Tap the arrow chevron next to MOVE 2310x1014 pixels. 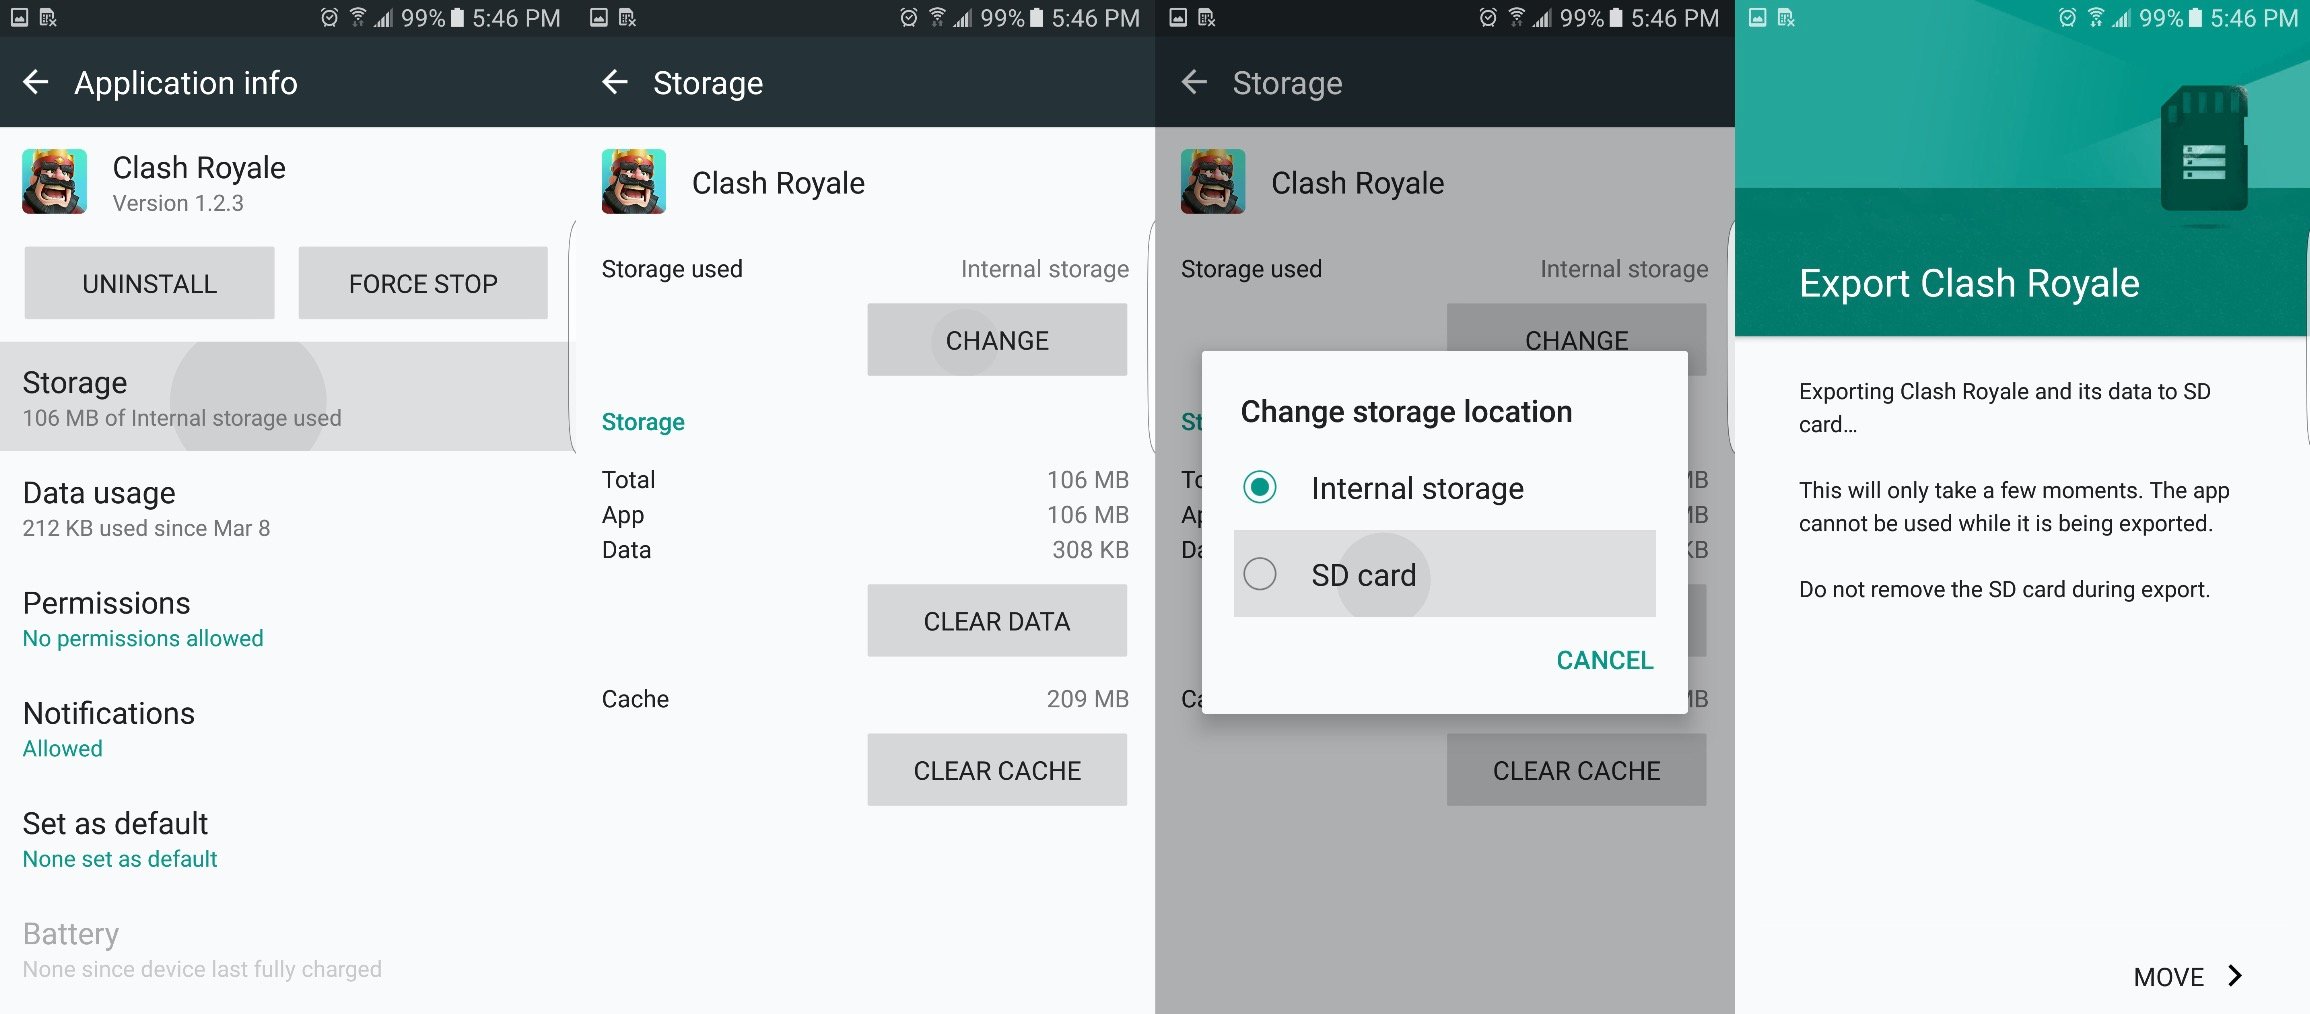2235,976
